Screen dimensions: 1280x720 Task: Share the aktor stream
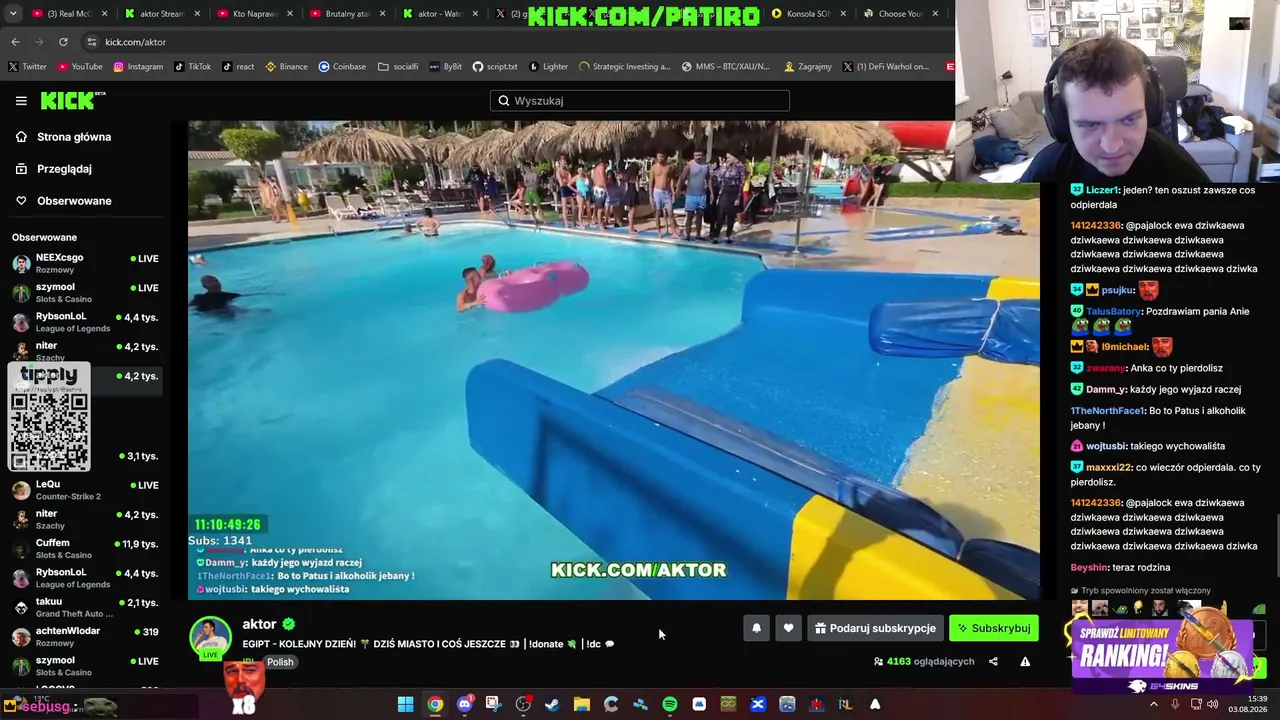click(x=993, y=661)
